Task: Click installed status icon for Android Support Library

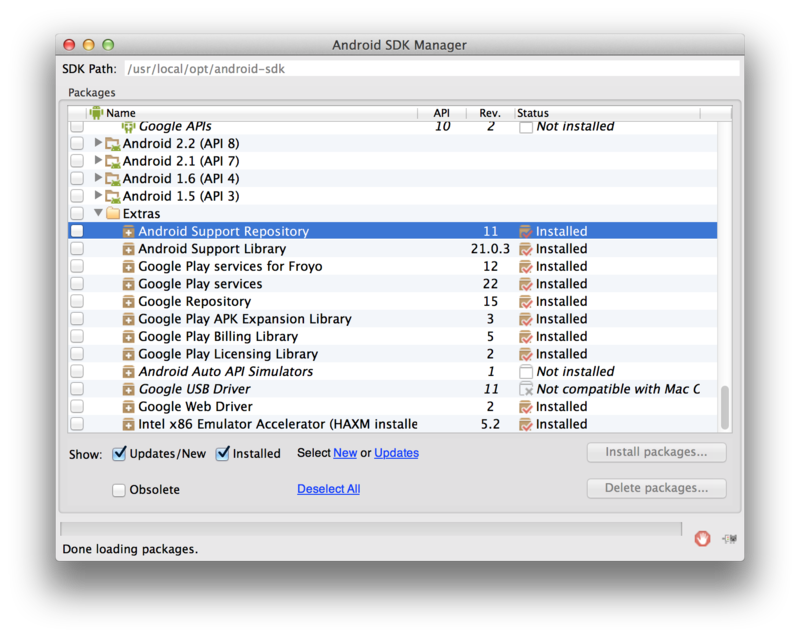Action: coord(525,249)
